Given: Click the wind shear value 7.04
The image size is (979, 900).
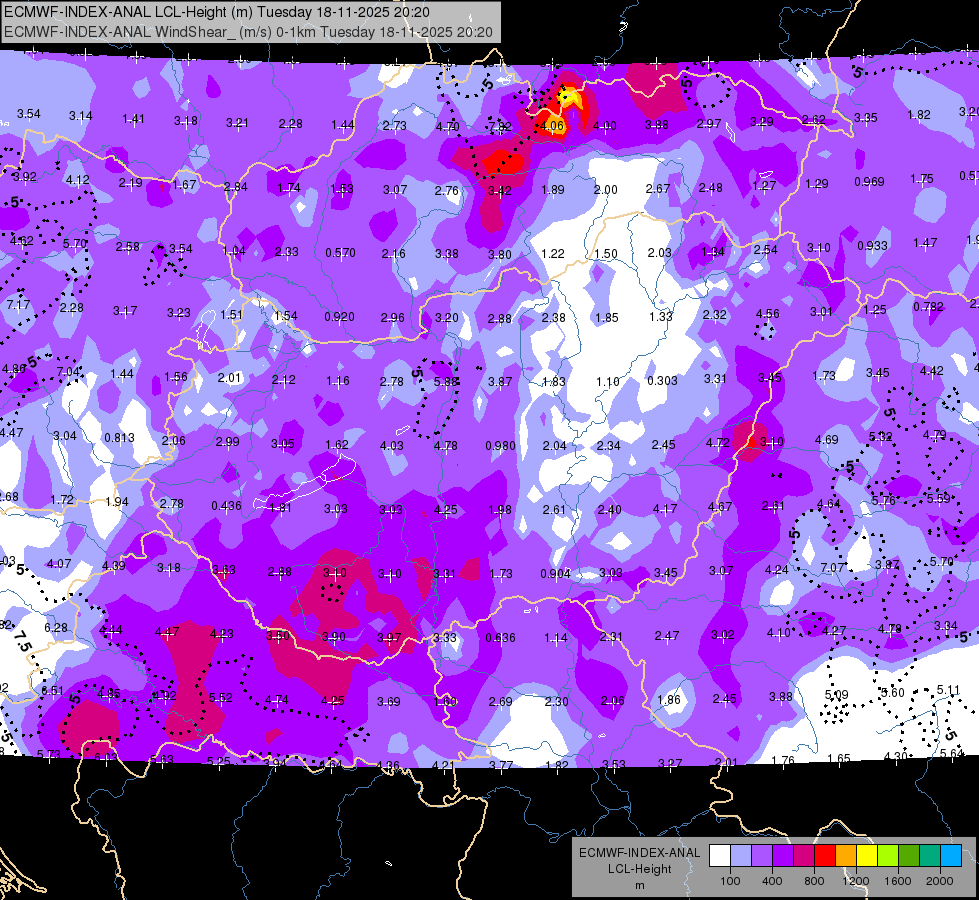Looking at the screenshot, I should click(x=69, y=372).
